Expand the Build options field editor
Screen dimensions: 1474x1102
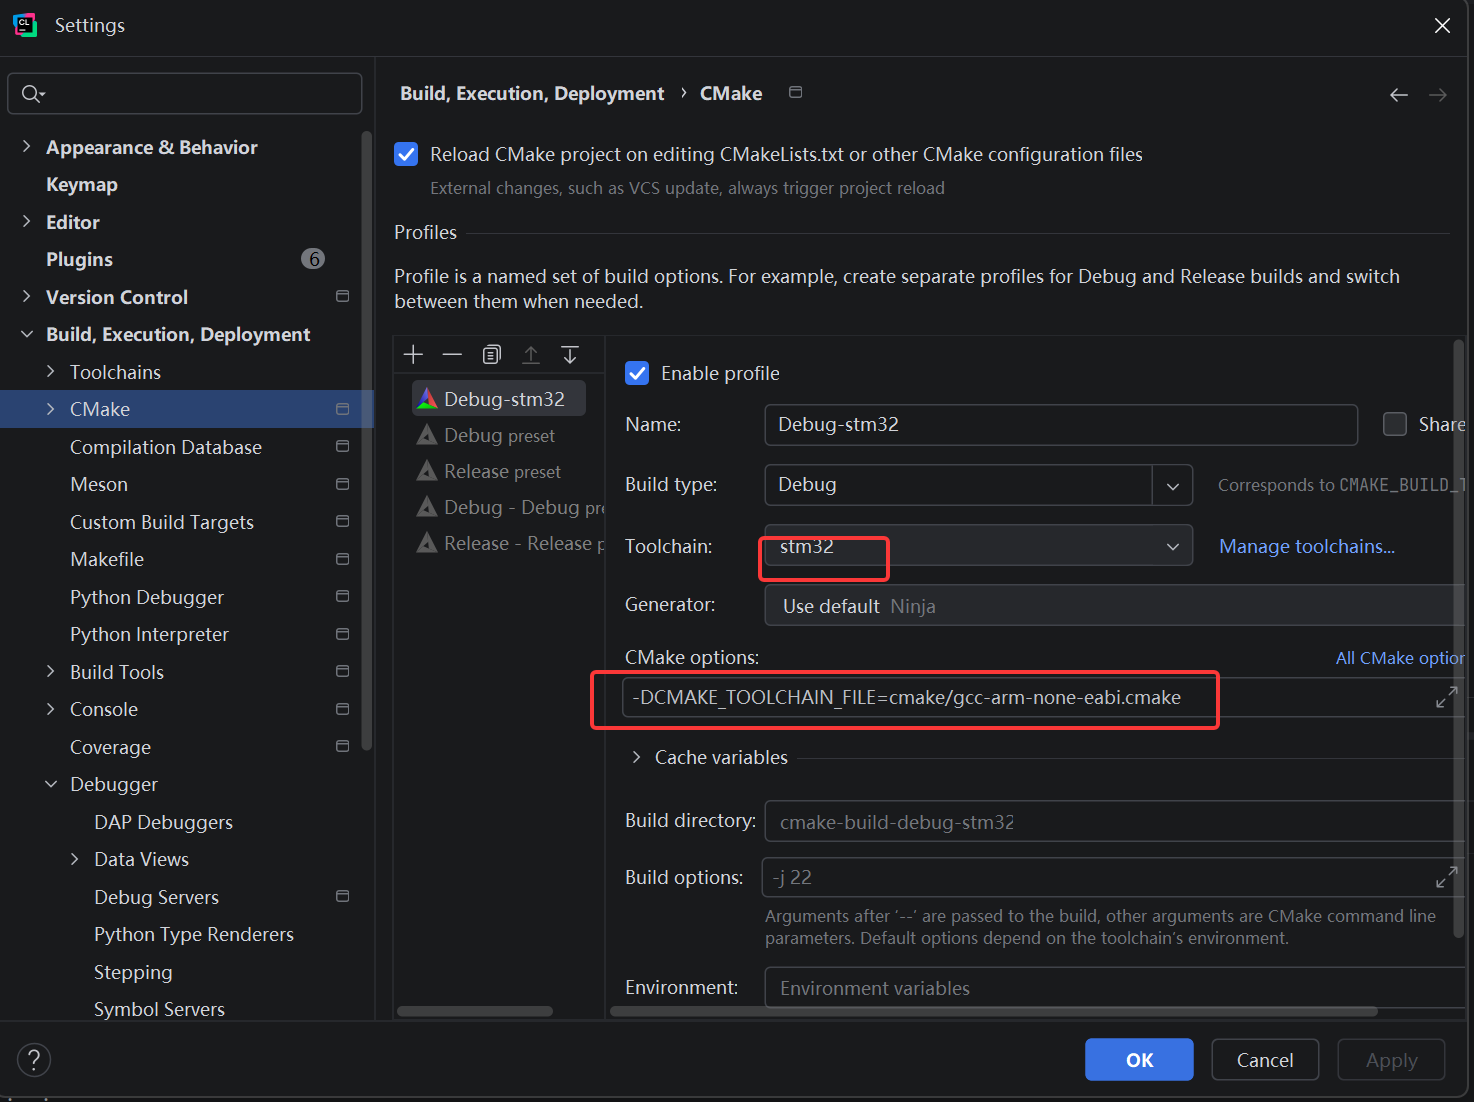point(1446,877)
